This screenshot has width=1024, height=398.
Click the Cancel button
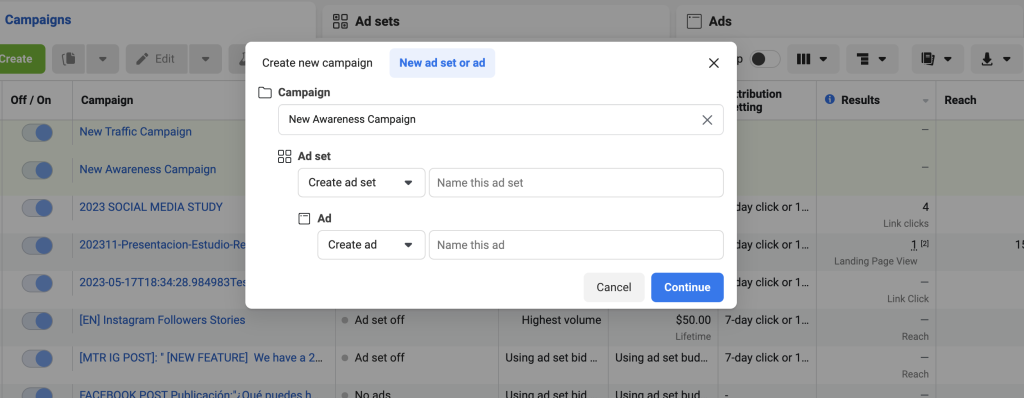point(614,288)
